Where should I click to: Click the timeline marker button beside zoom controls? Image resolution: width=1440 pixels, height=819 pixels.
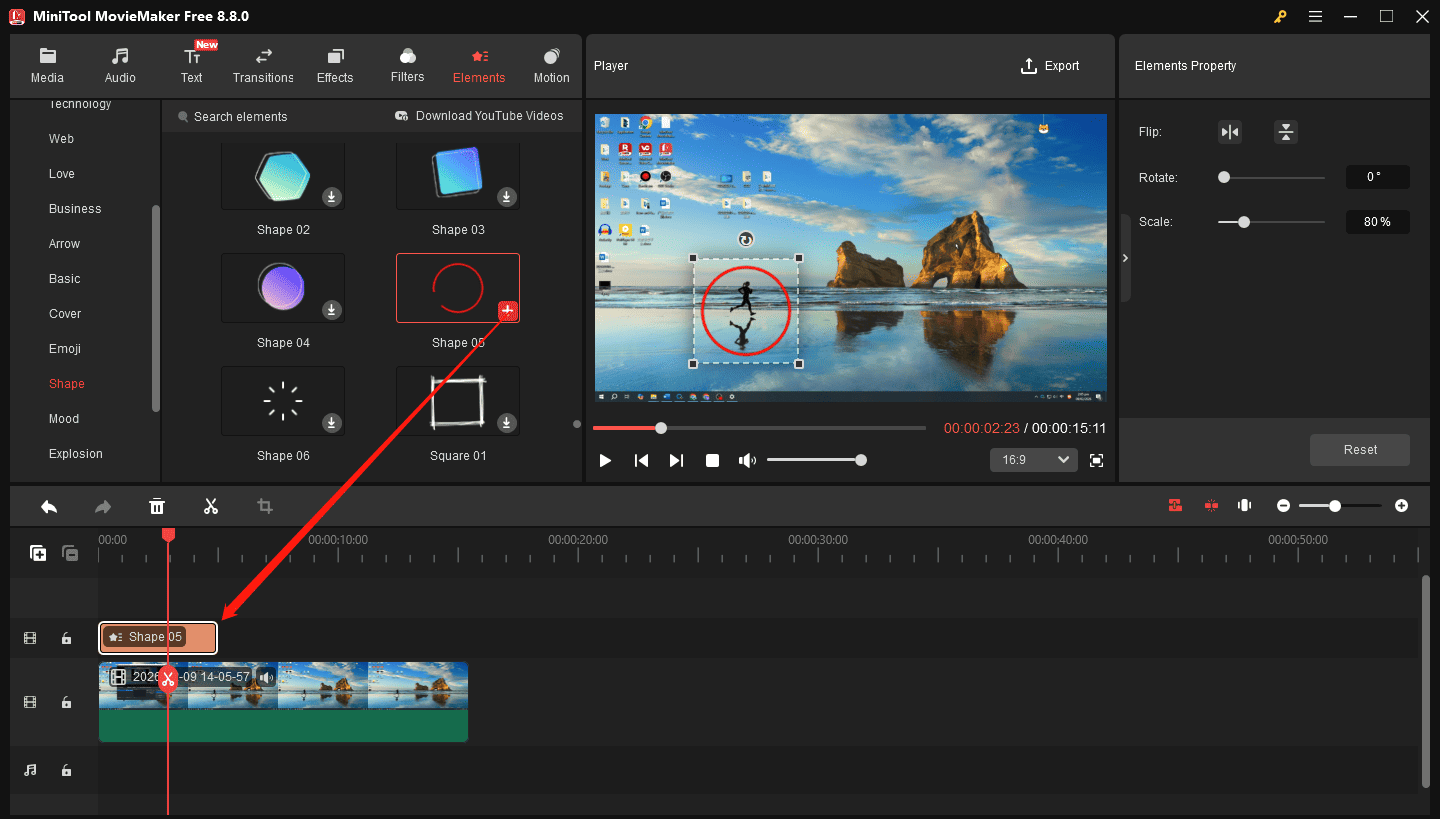click(x=1245, y=506)
